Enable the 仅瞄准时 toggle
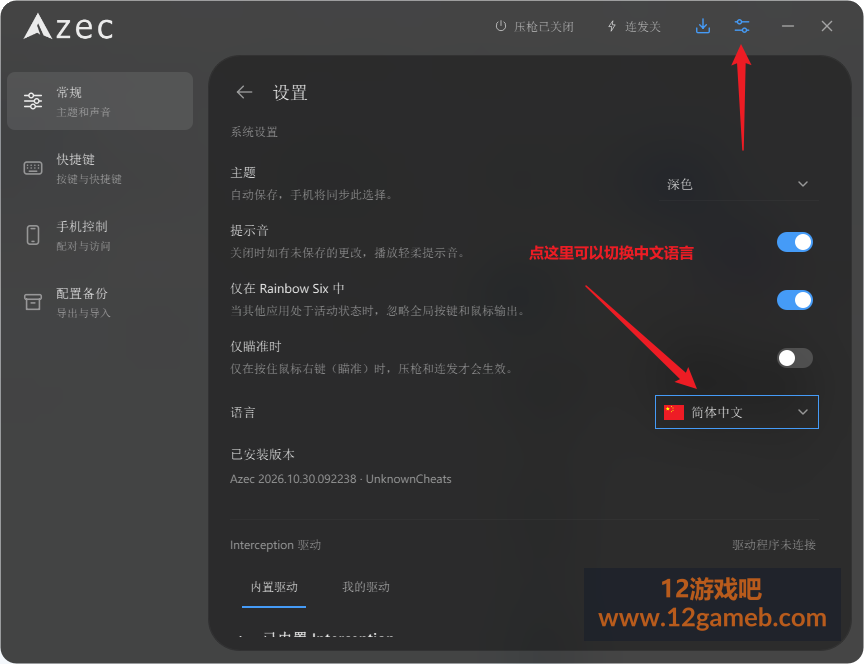The width and height of the screenshot is (864, 664). click(x=795, y=358)
